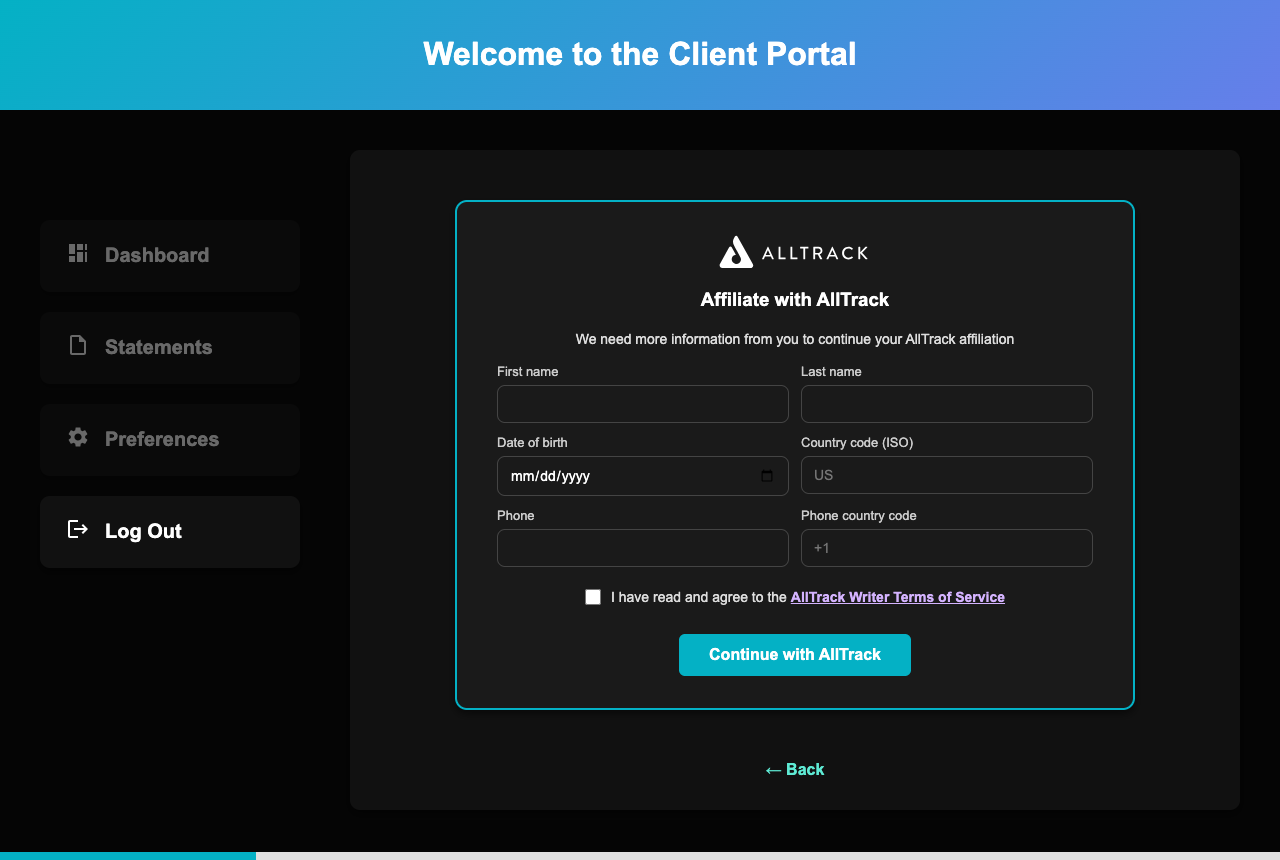The height and width of the screenshot is (860, 1280).
Task: Click the Log Out arrow icon
Action: pos(78,529)
